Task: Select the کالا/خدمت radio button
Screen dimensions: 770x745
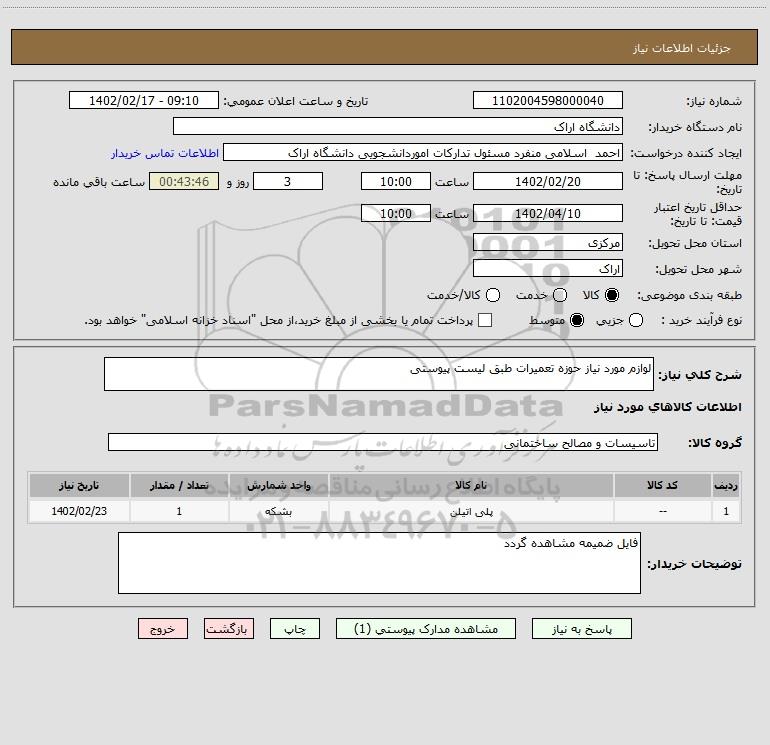Action: click(493, 295)
